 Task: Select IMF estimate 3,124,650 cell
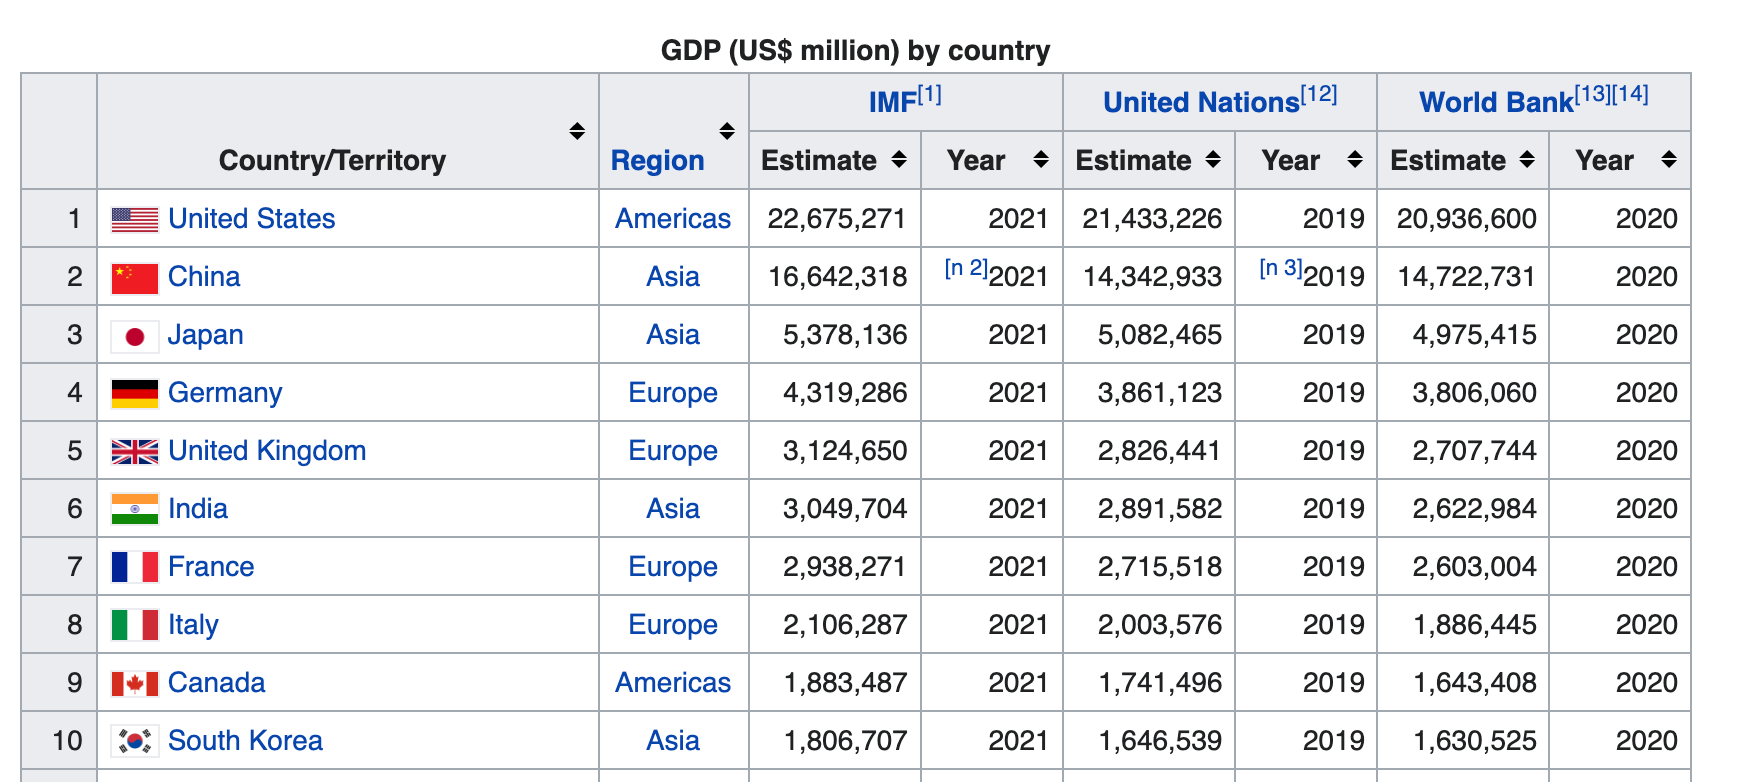[835, 451]
